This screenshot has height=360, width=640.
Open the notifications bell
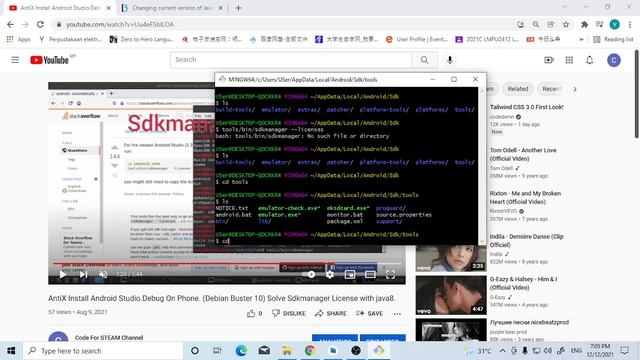tap(589, 60)
